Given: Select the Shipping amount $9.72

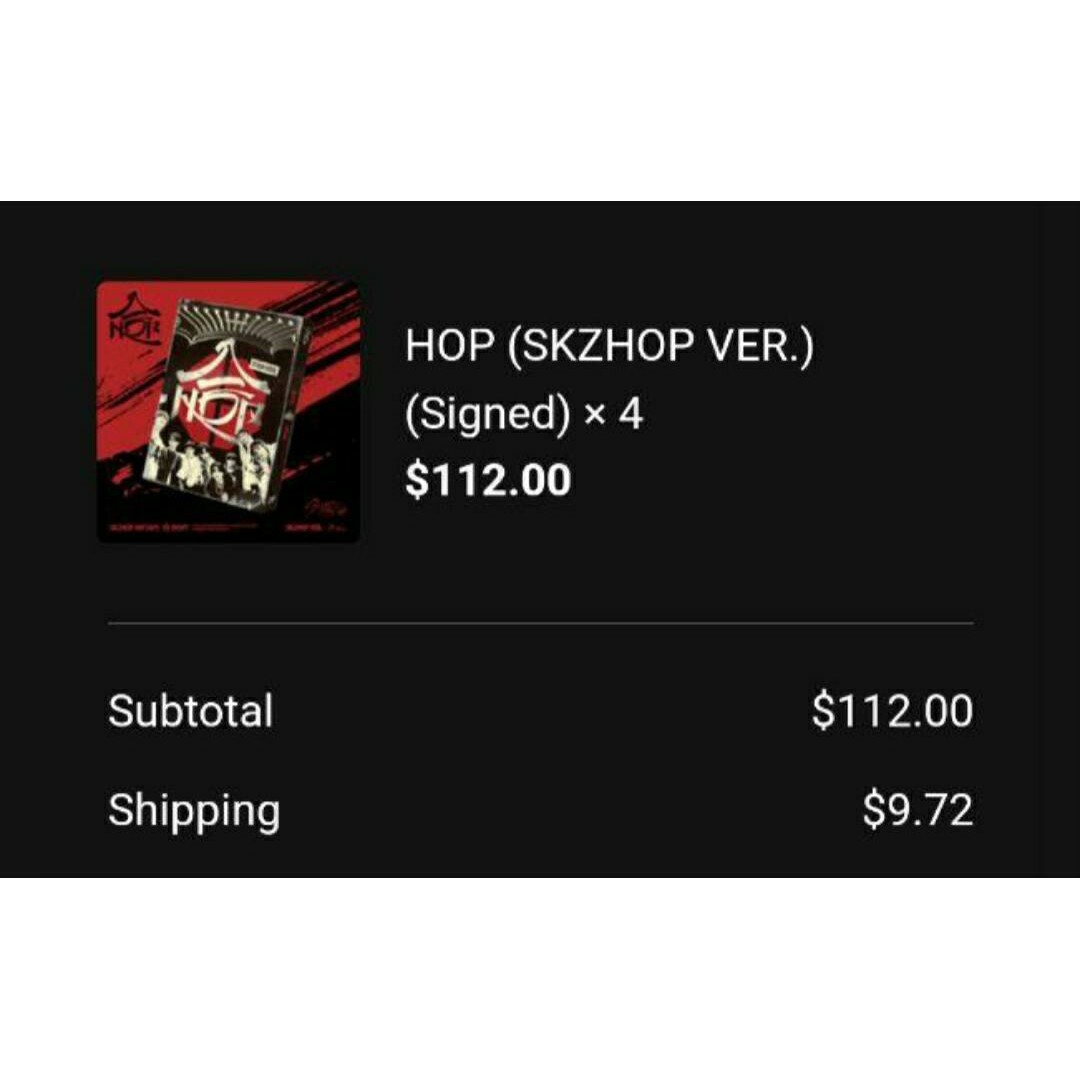Looking at the screenshot, I should [x=917, y=809].
